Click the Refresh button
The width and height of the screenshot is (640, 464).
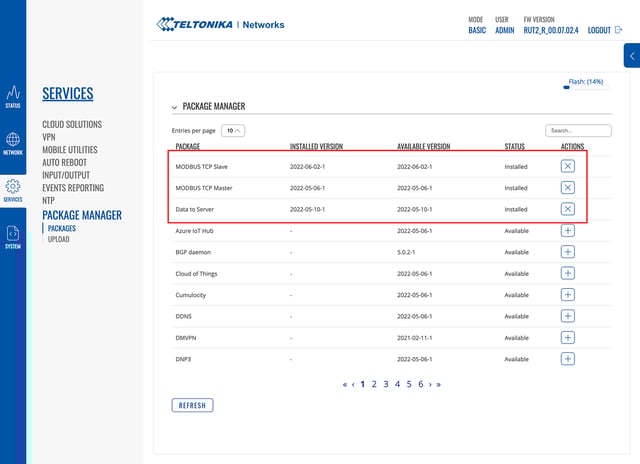pyautogui.click(x=192, y=405)
